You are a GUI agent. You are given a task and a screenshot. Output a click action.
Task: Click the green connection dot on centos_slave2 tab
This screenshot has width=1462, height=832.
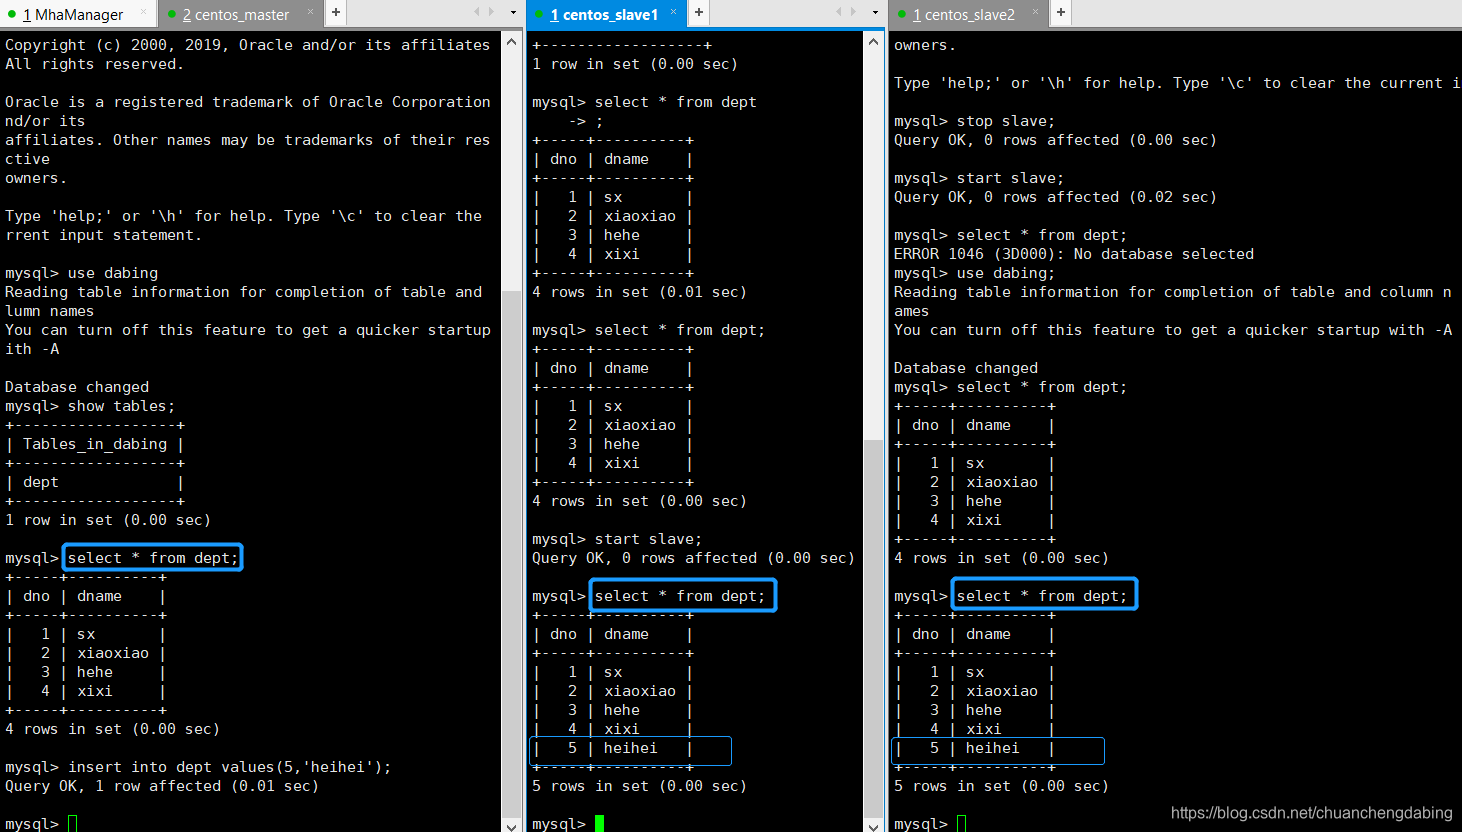tap(902, 14)
